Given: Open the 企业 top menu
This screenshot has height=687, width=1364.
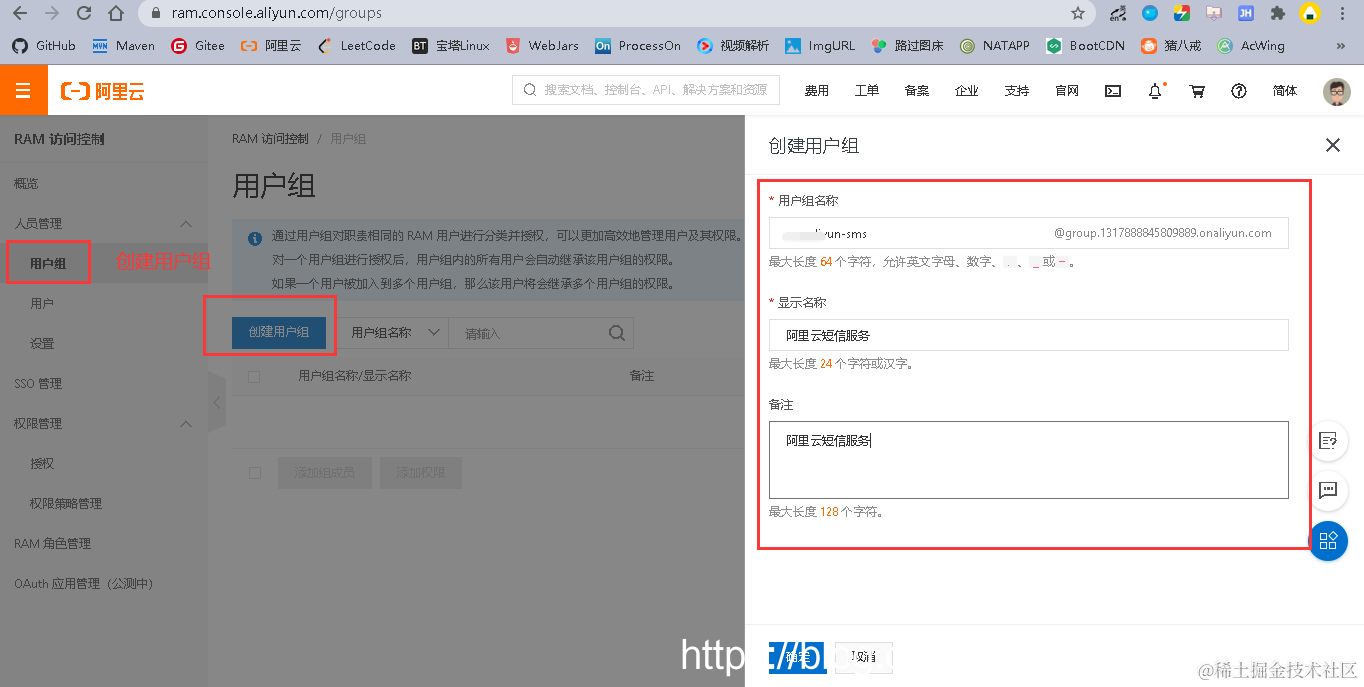Looking at the screenshot, I should click(x=967, y=91).
